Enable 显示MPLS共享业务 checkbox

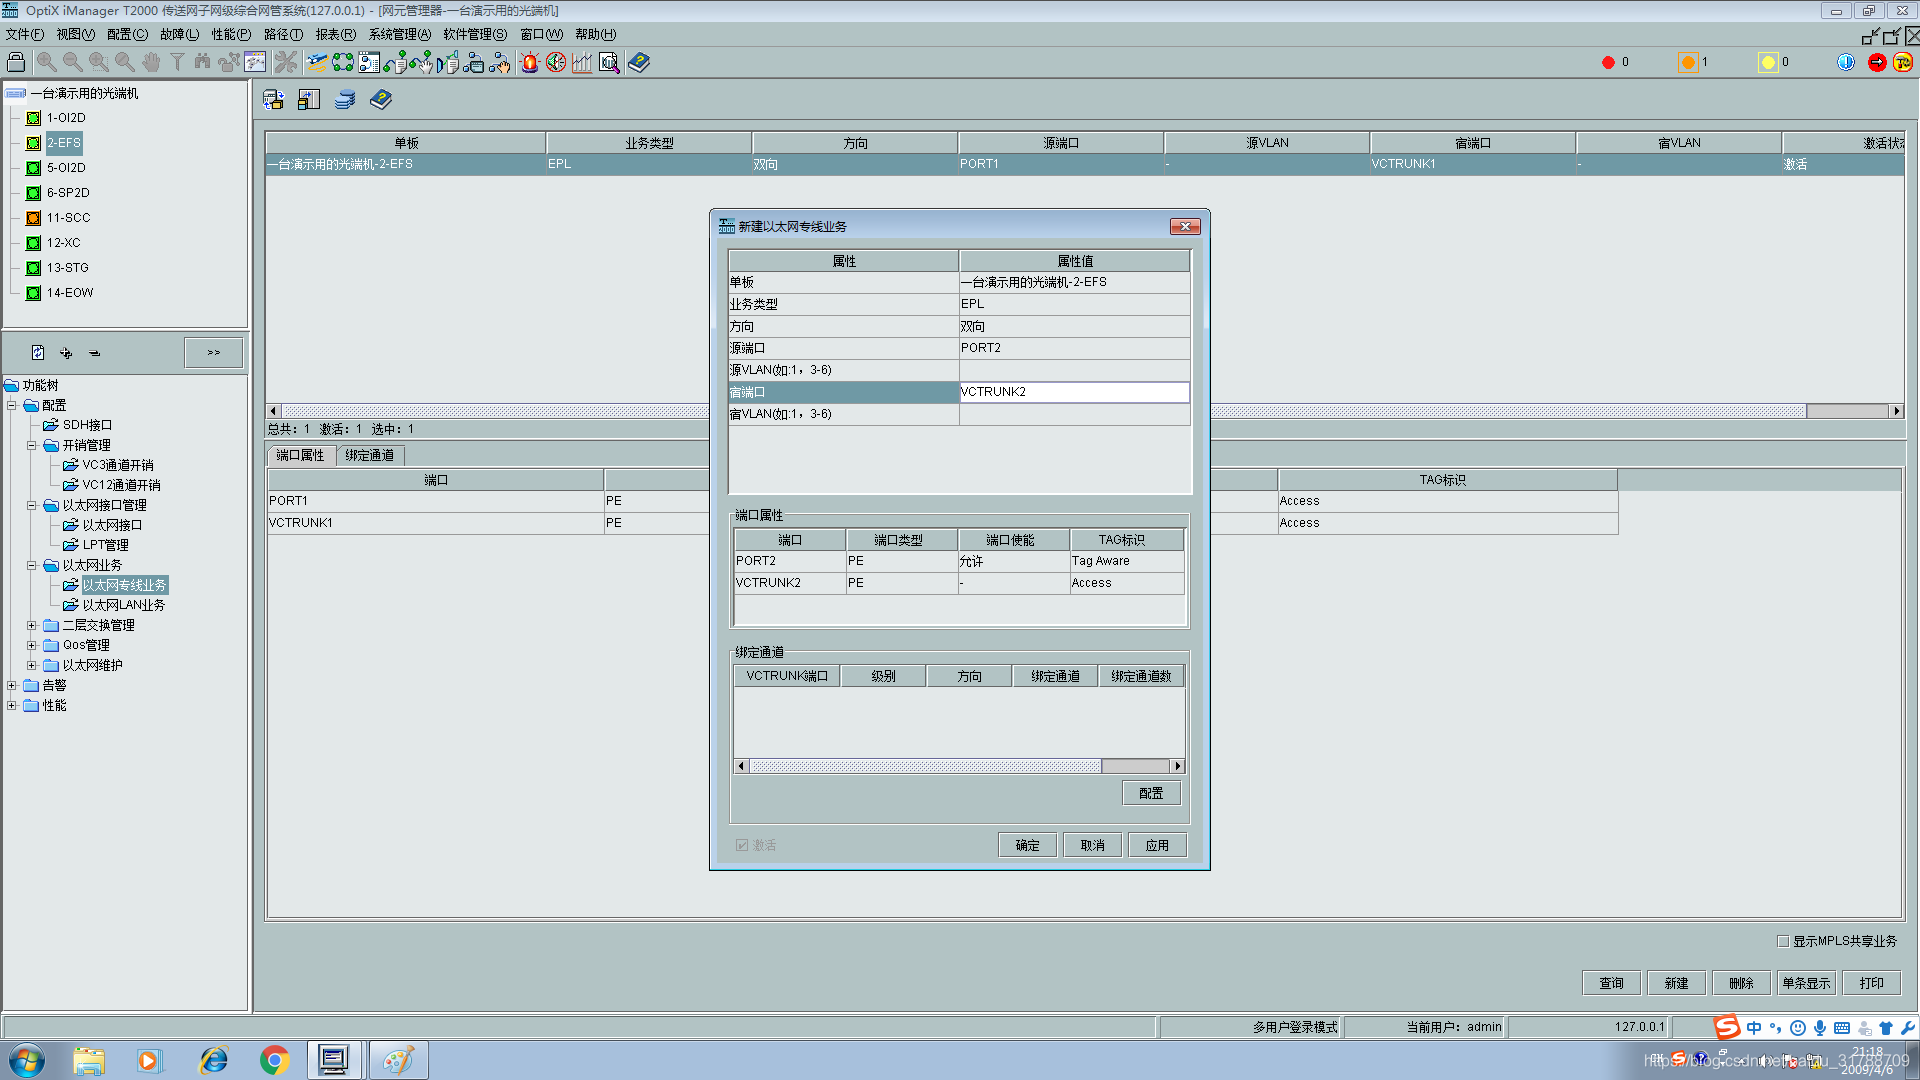tap(1783, 941)
